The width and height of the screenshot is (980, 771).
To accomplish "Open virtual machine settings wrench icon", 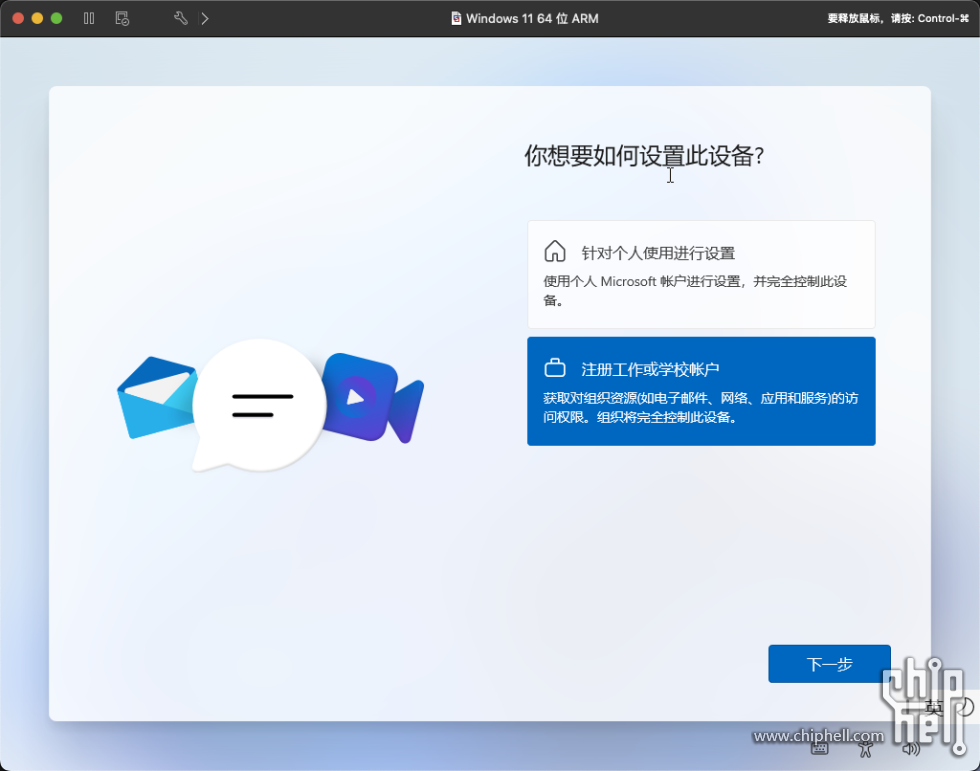I will click(181, 18).
